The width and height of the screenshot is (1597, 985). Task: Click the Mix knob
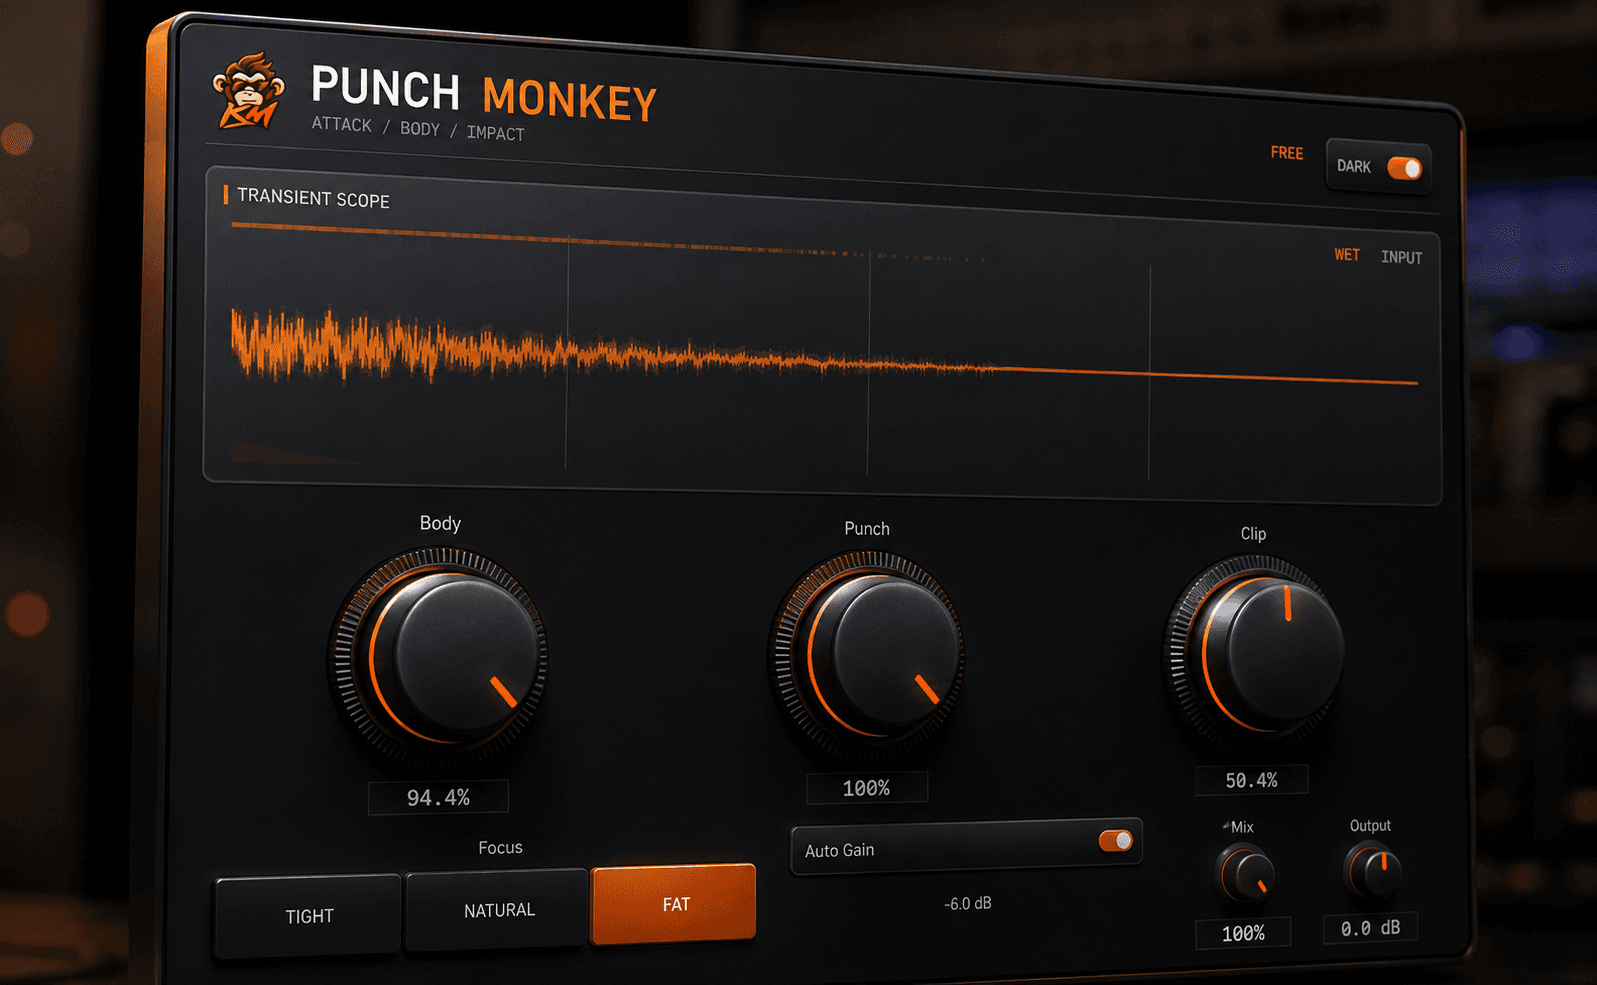click(x=1244, y=873)
